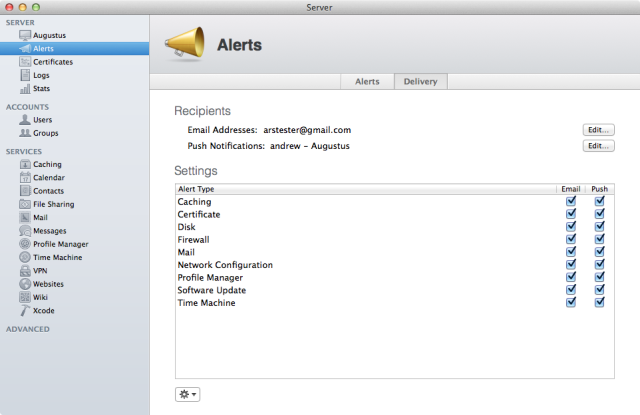Collapse the Advanced sidebar section
The width and height of the screenshot is (640, 415).
pyautogui.click(x=28, y=328)
